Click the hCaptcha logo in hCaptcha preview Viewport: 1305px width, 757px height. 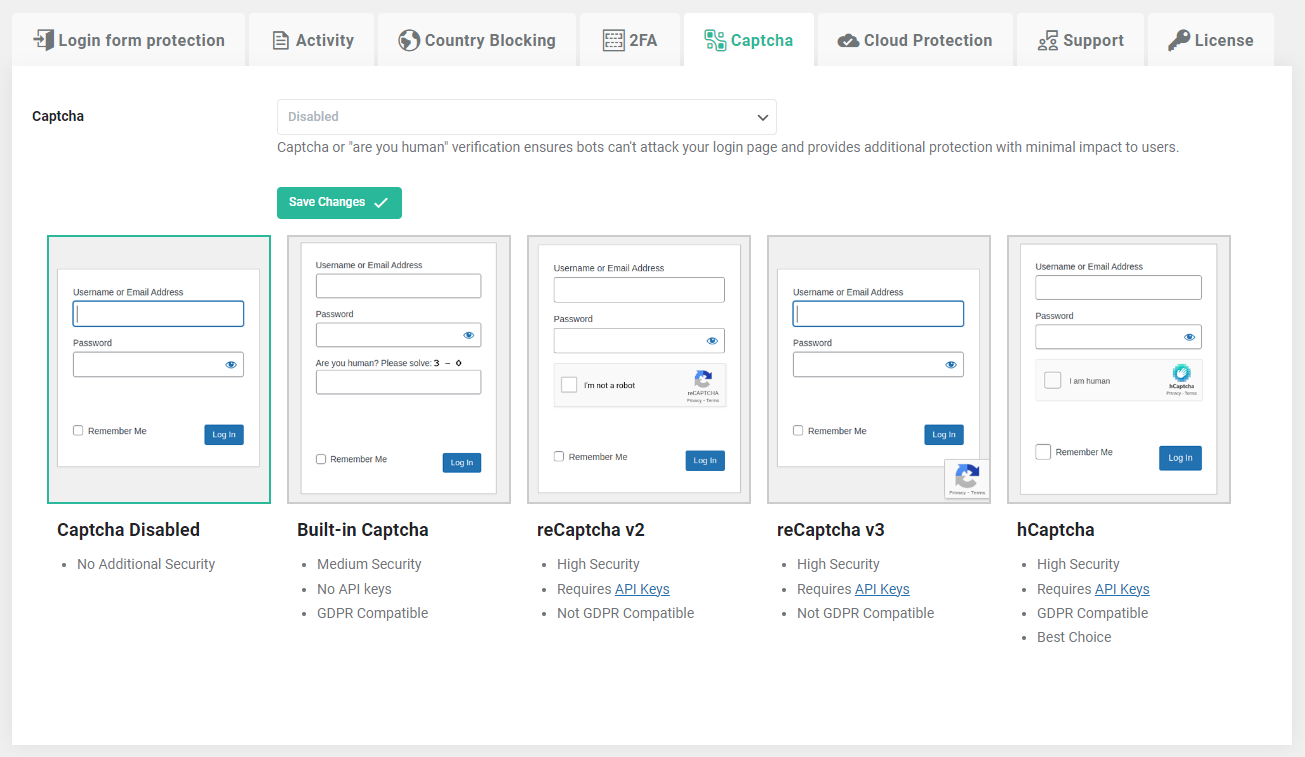1181,372
